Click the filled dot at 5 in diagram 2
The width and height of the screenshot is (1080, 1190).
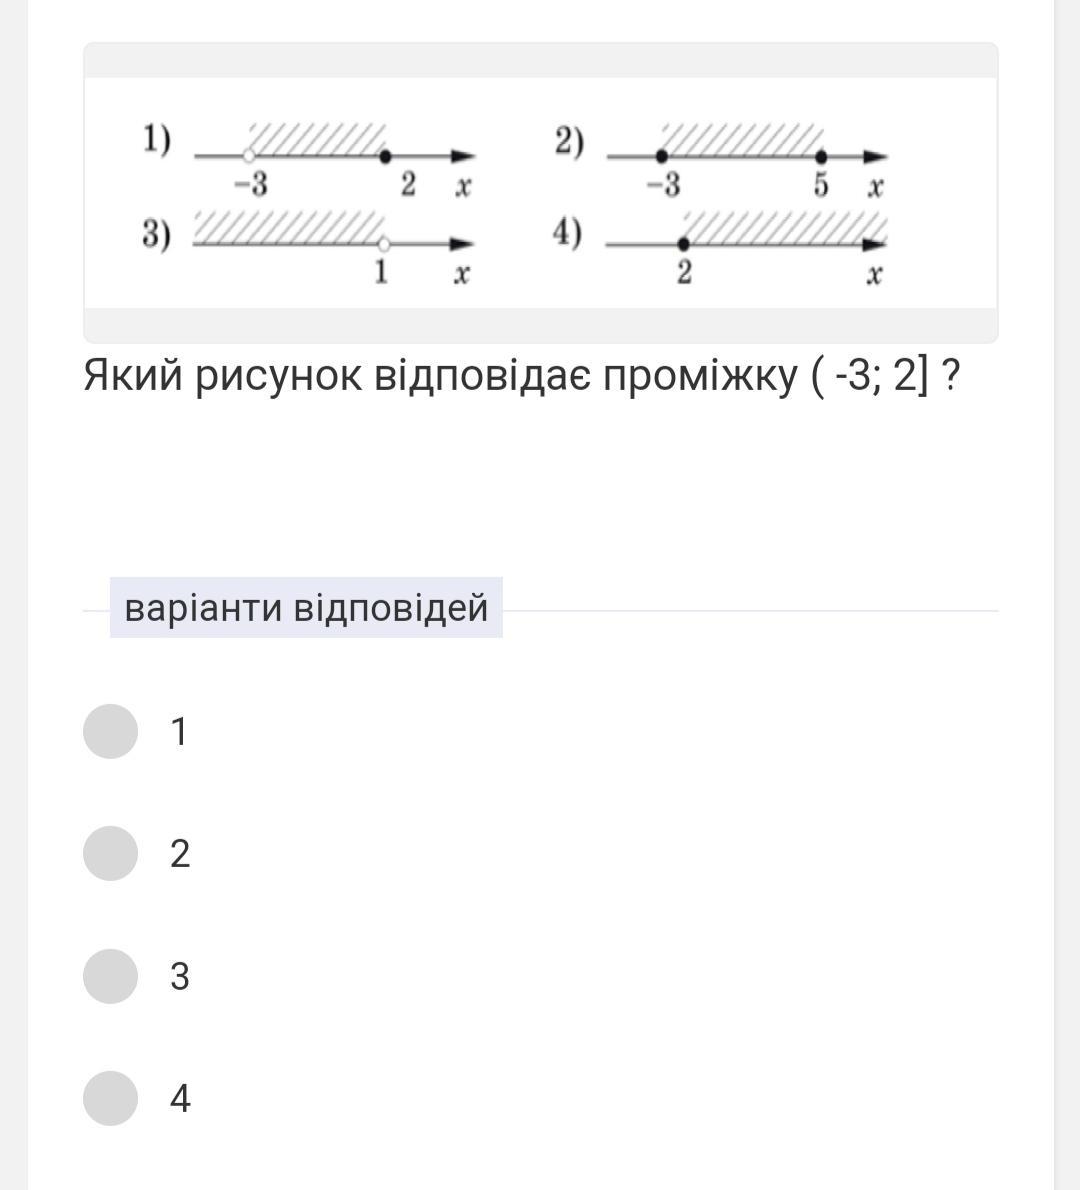pos(821,157)
